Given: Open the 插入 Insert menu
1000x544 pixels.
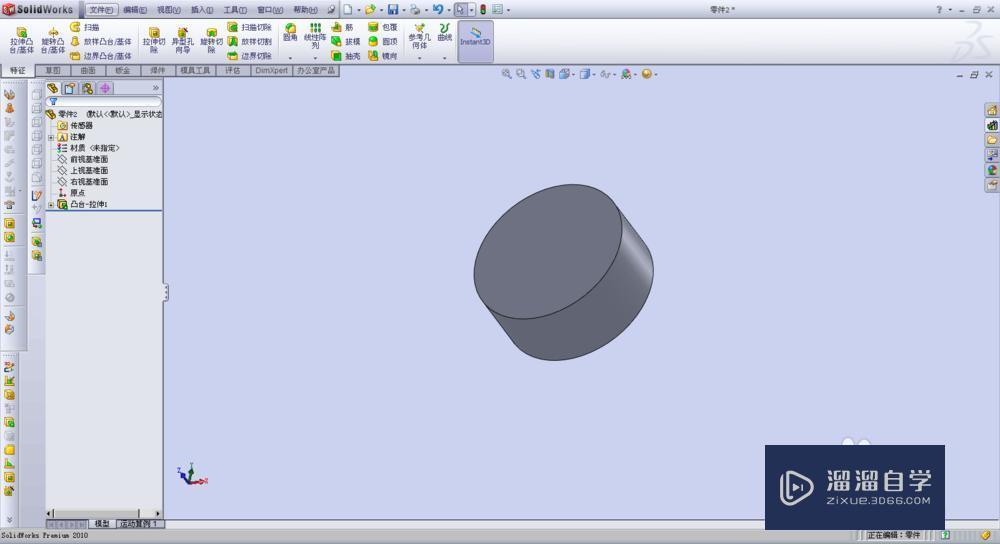Looking at the screenshot, I should click(x=202, y=10).
